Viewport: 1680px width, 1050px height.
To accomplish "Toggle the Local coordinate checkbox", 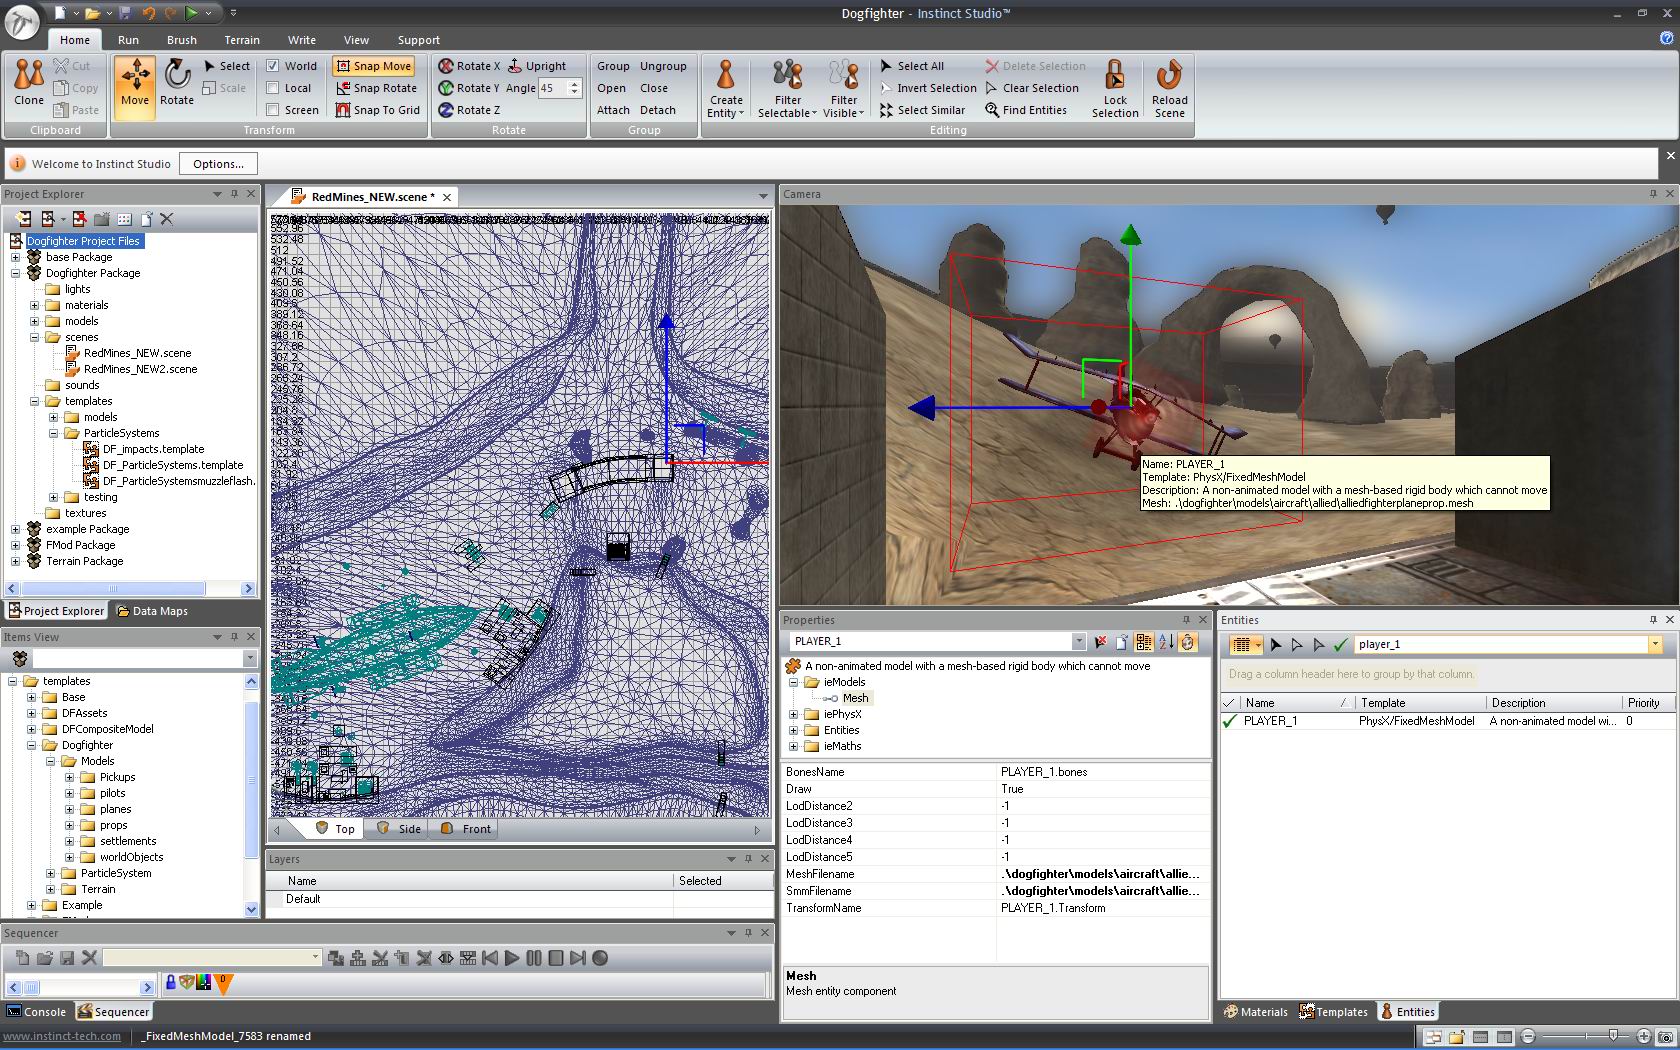I will point(272,88).
